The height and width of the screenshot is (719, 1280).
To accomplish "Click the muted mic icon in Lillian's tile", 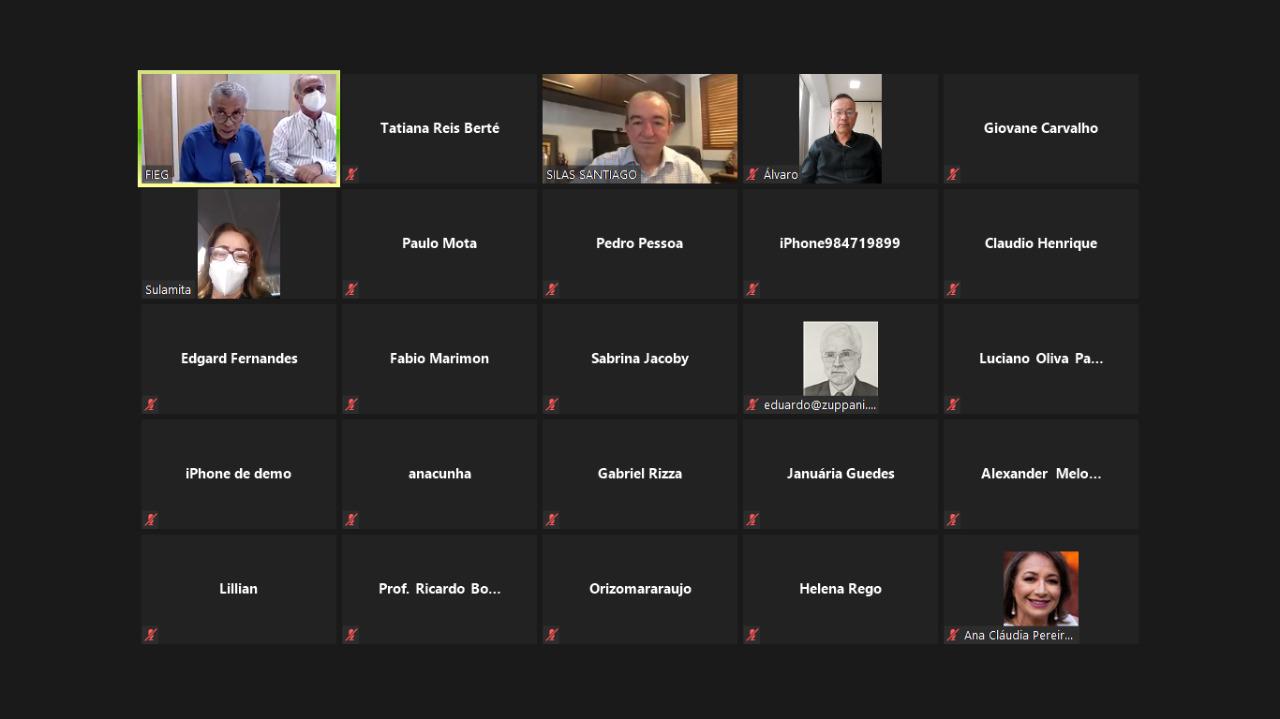I will (x=150, y=634).
